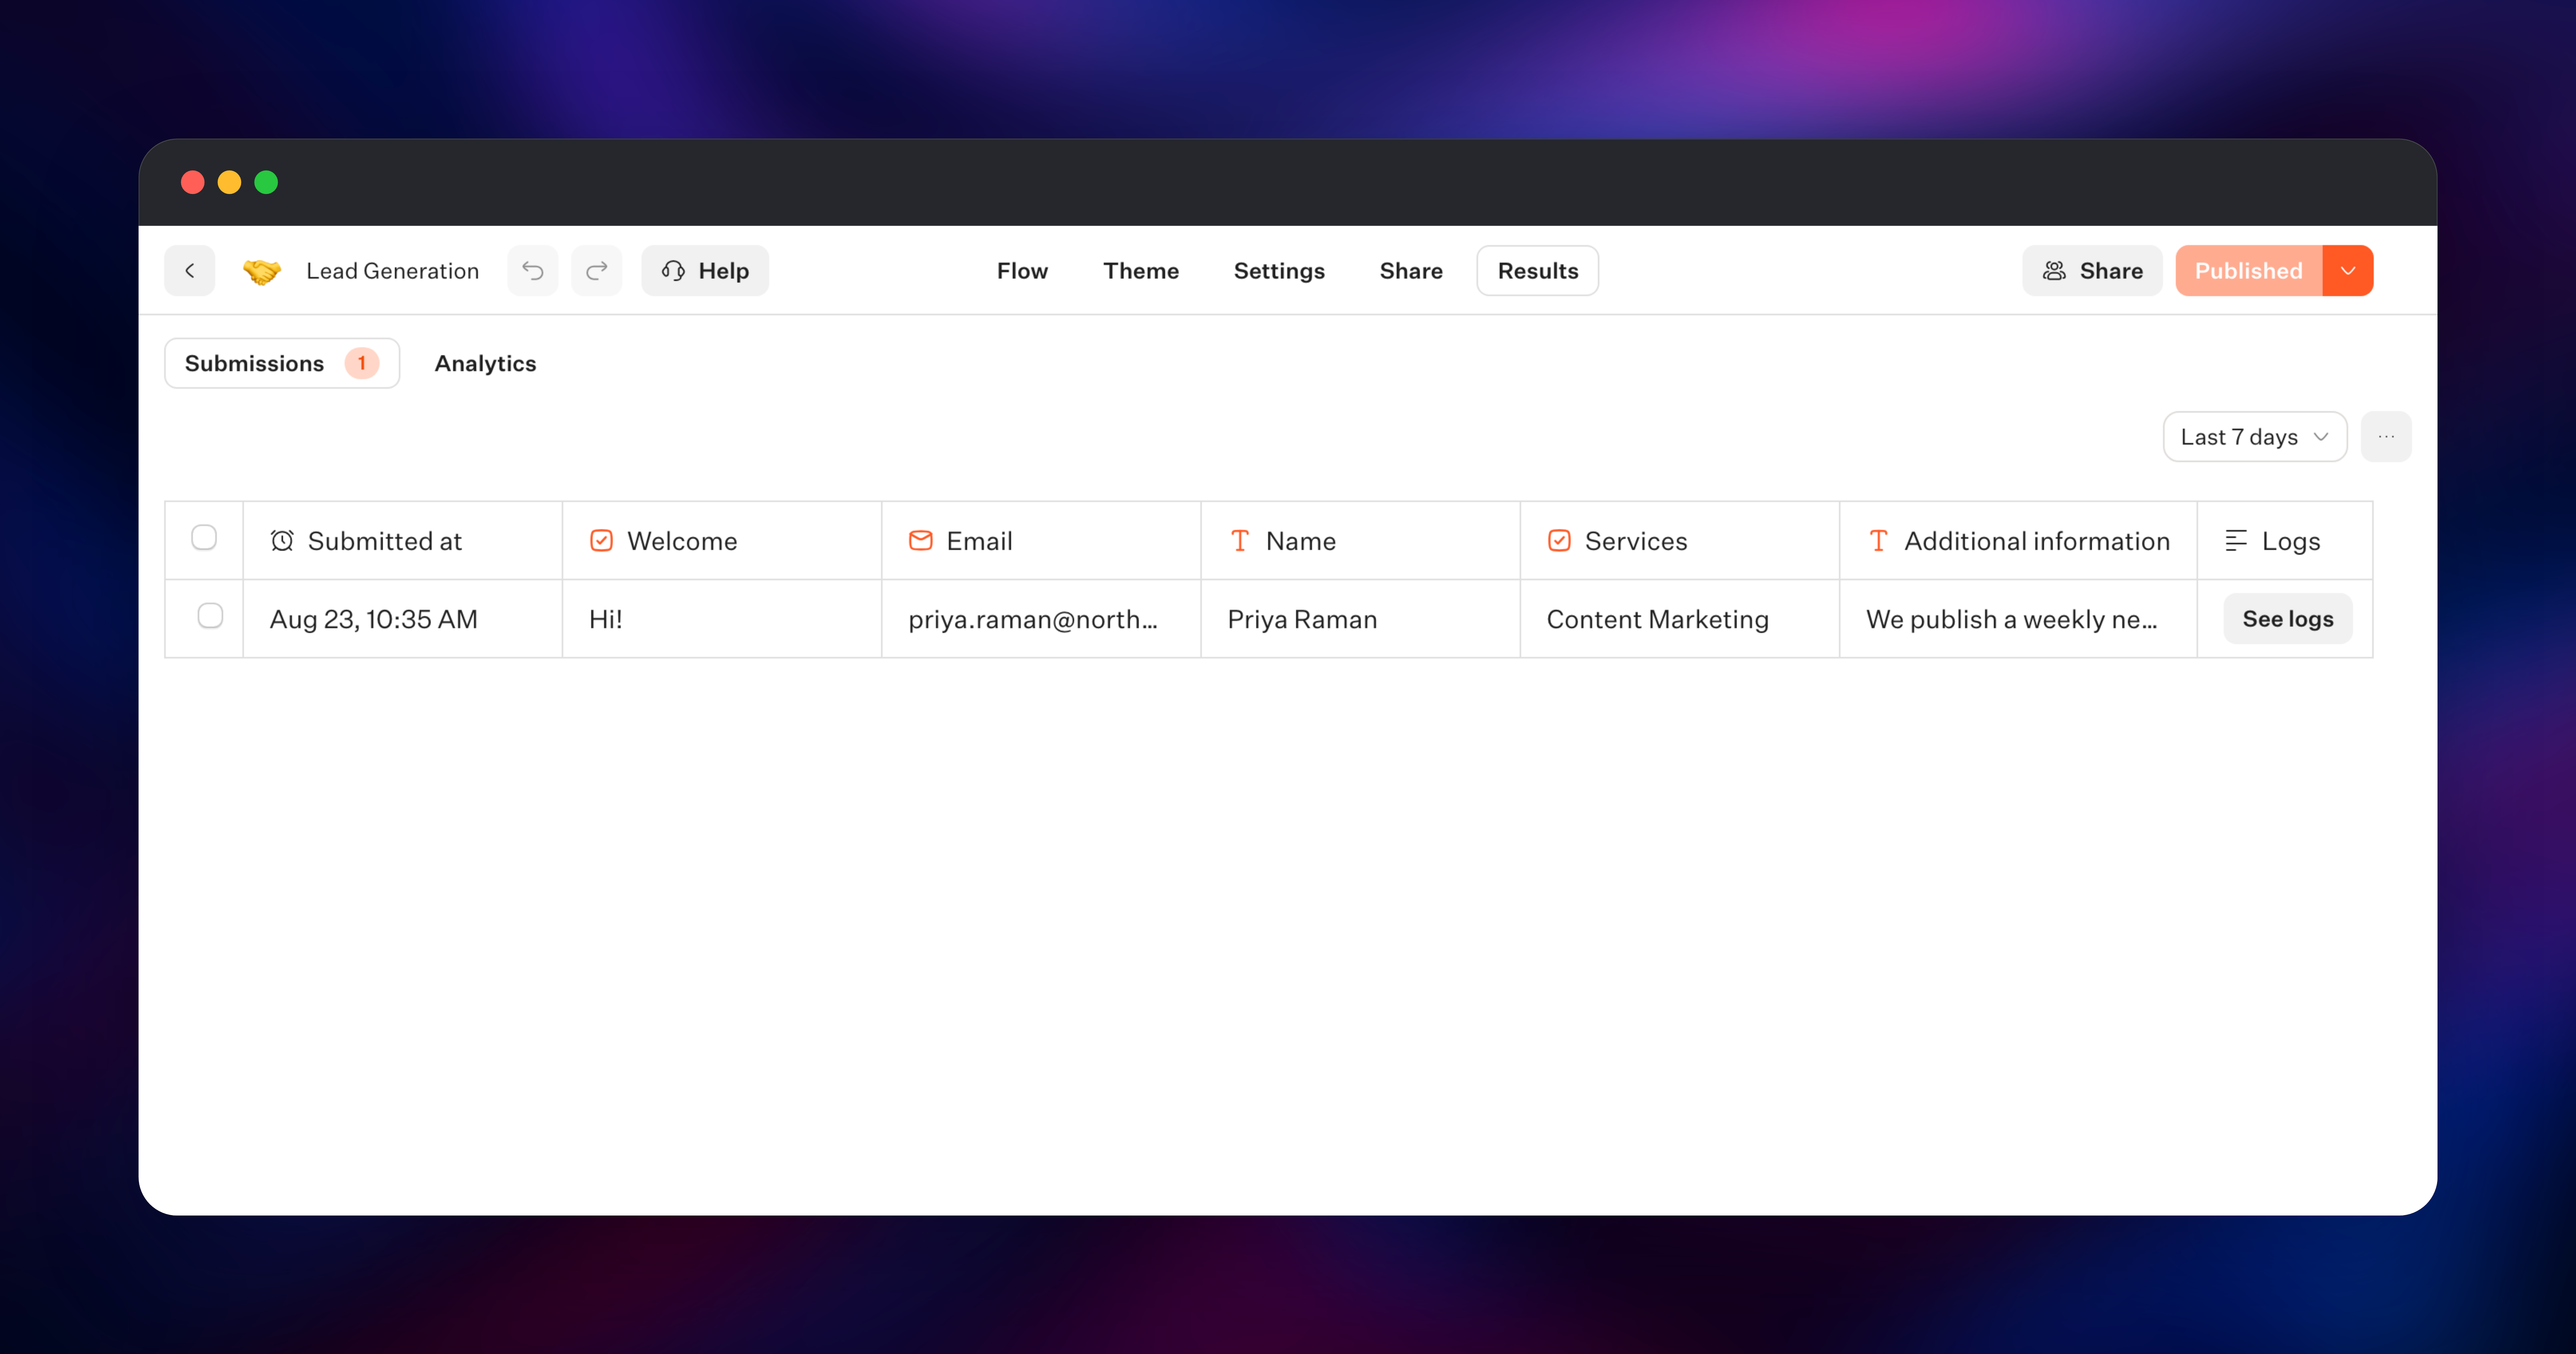Open Help with the headset button

tap(705, 271)
